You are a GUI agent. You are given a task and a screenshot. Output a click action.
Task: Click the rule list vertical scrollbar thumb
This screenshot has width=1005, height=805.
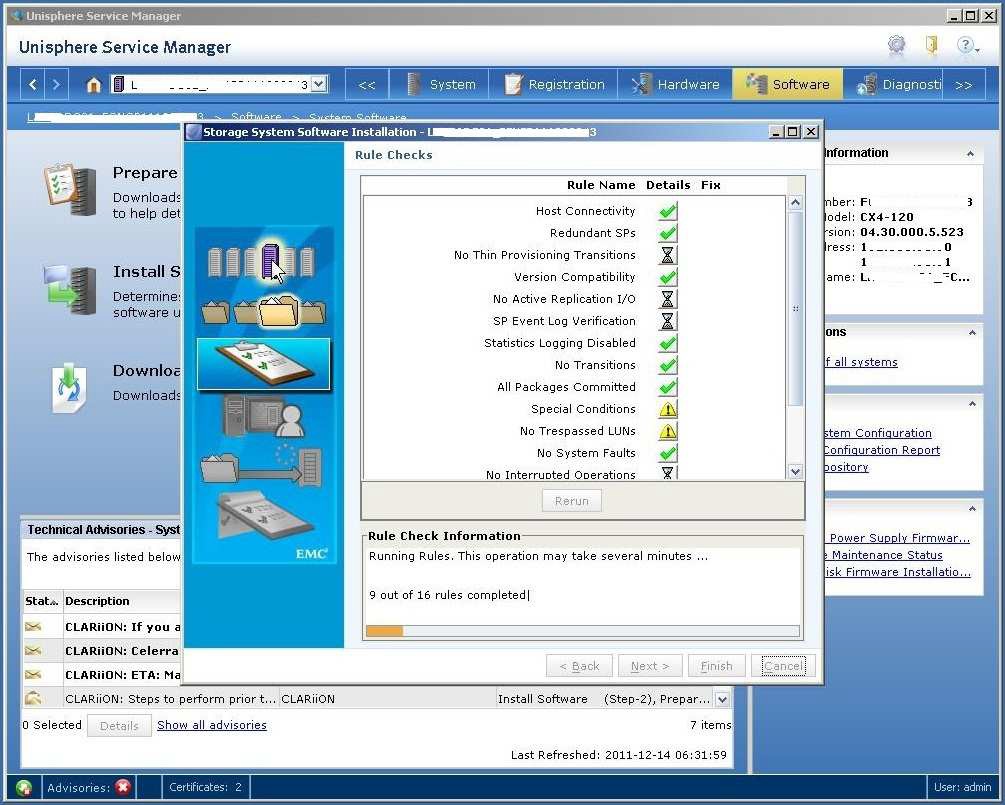(x=795, y=308)
